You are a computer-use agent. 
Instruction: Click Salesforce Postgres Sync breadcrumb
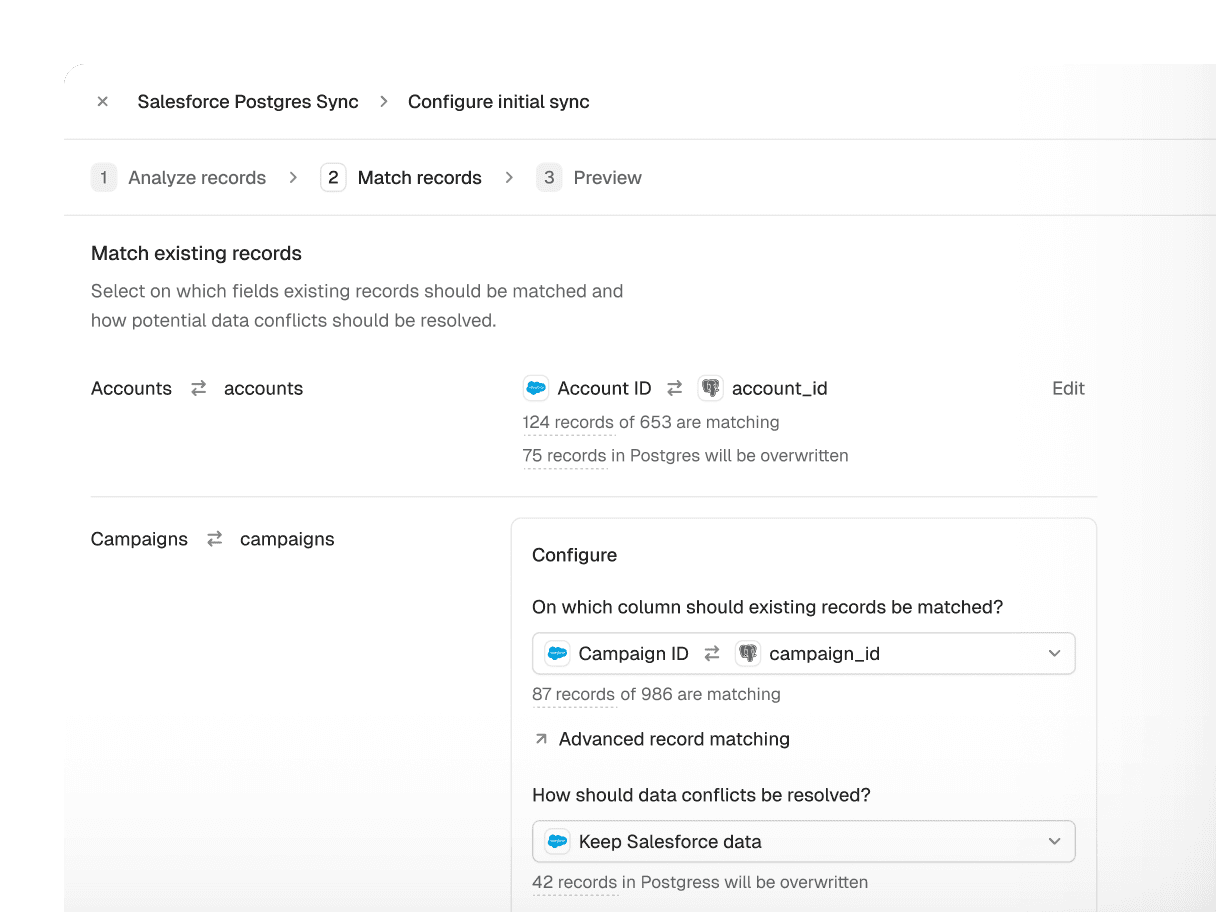[248, 102]
